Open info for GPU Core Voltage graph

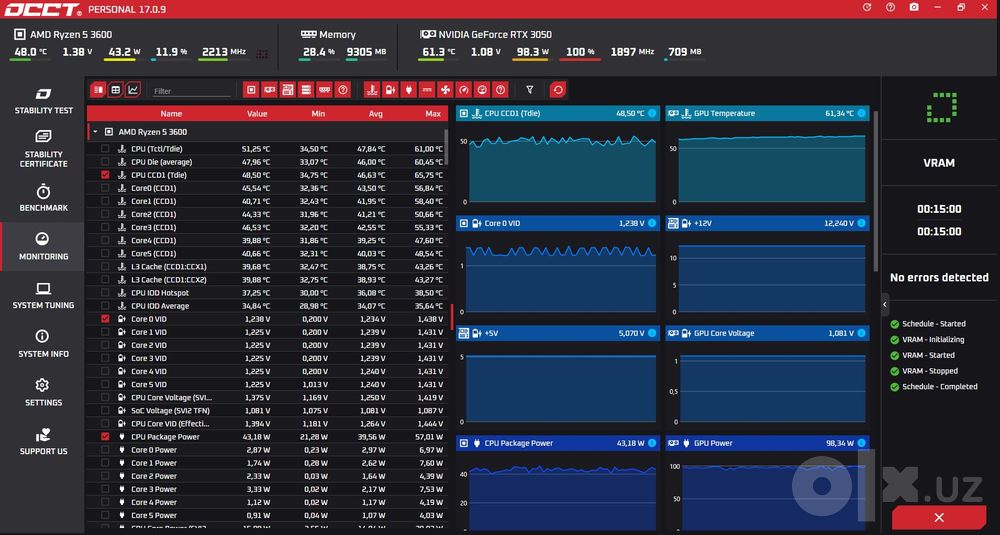862,333
